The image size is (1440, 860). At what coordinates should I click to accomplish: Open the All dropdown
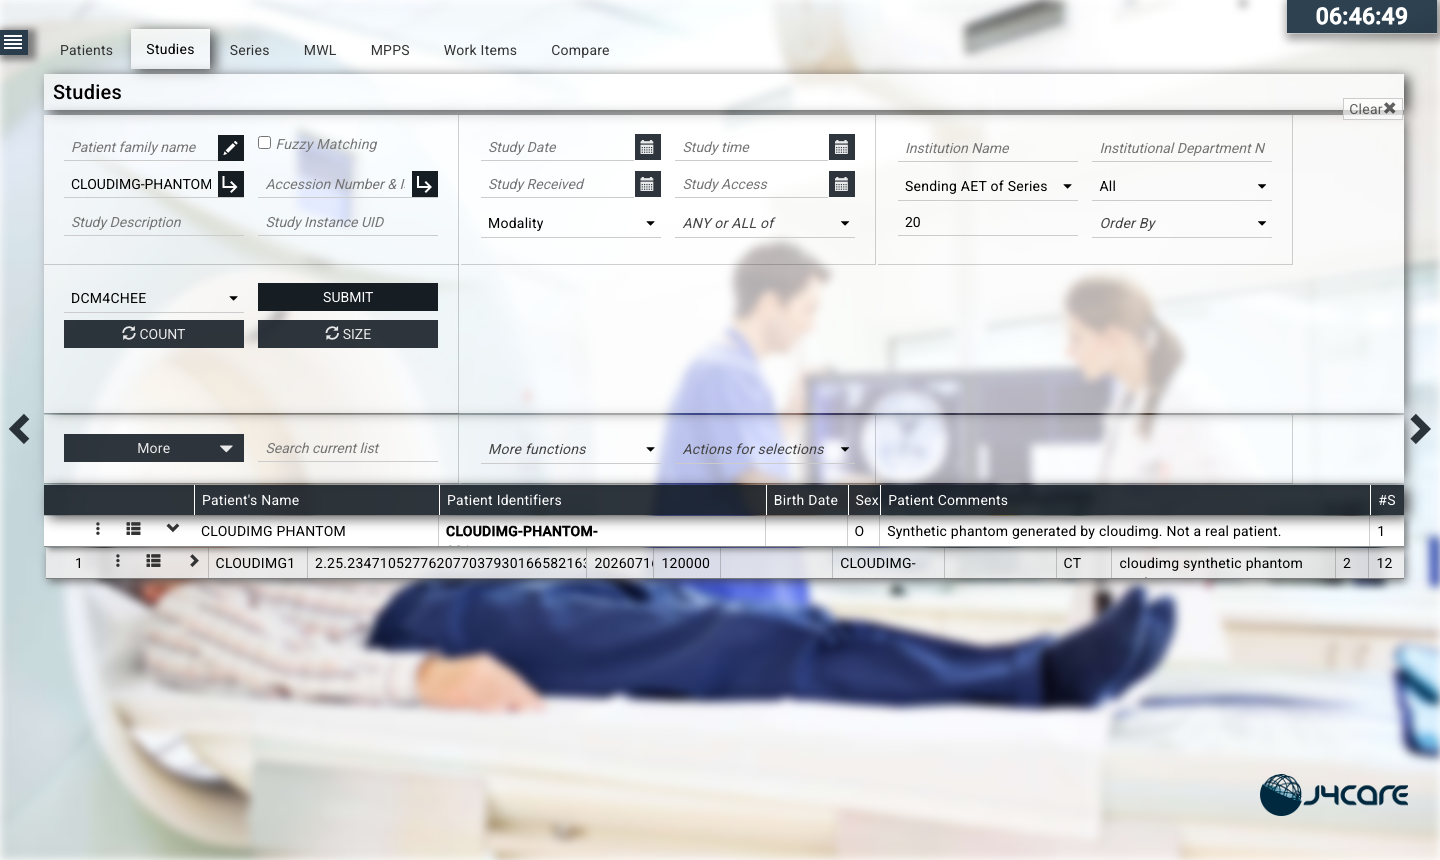1182,186
